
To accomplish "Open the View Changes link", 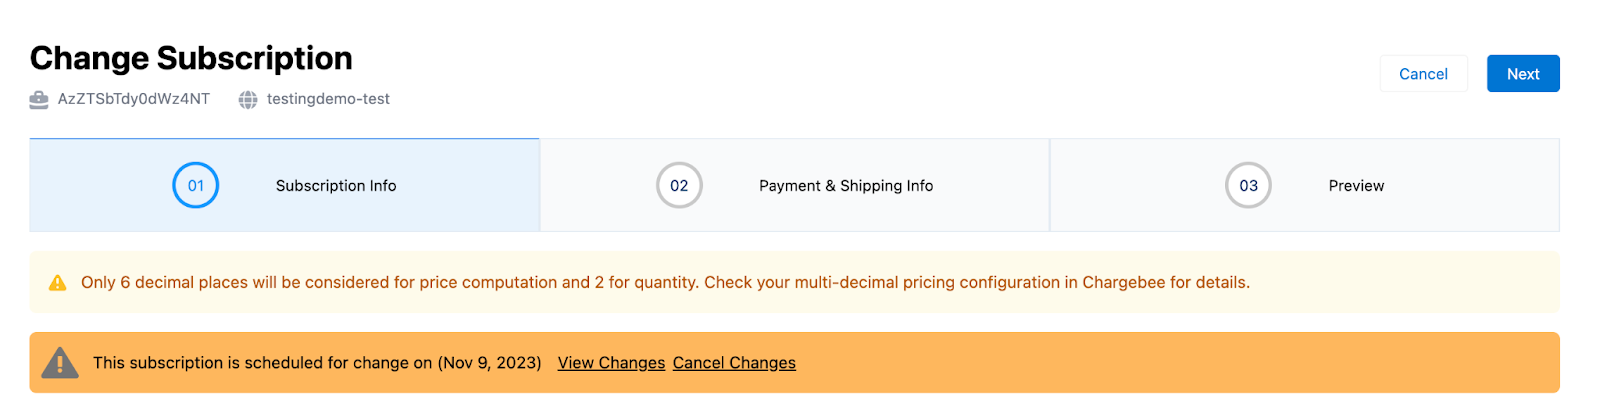I will click(611, 363).
